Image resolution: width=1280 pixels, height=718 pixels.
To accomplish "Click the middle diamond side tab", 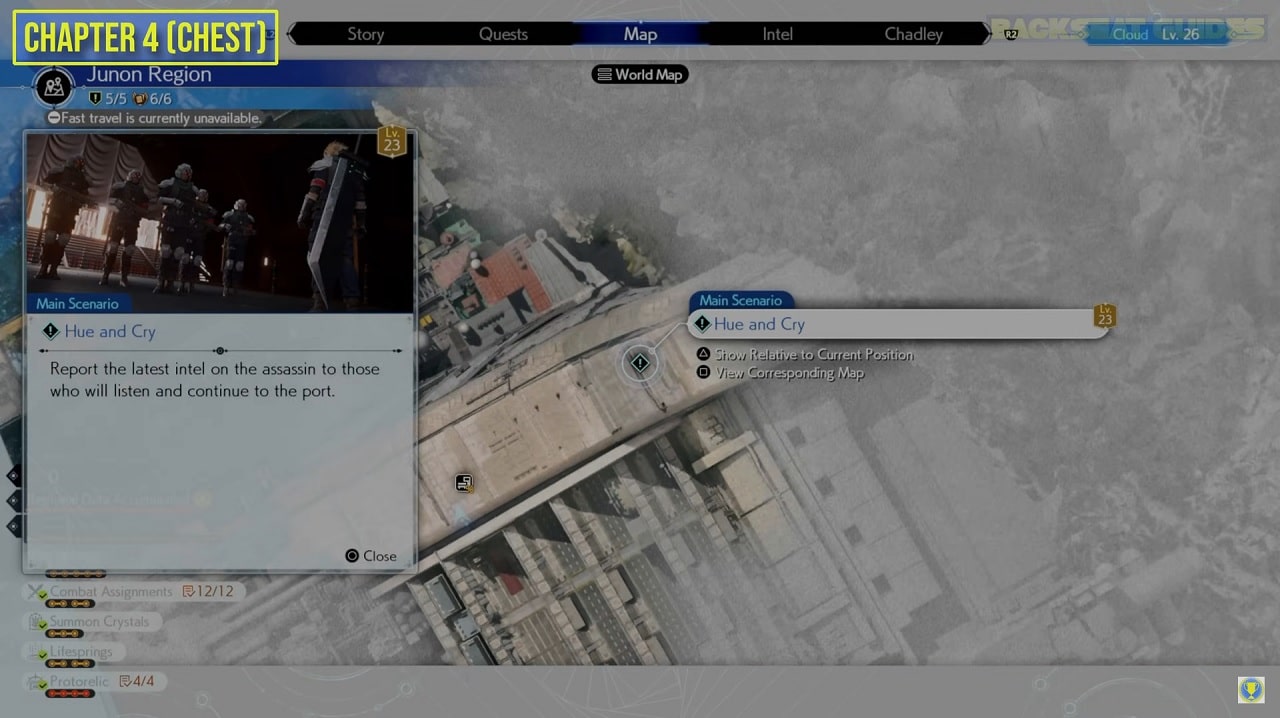I will [x=13, y=500].
